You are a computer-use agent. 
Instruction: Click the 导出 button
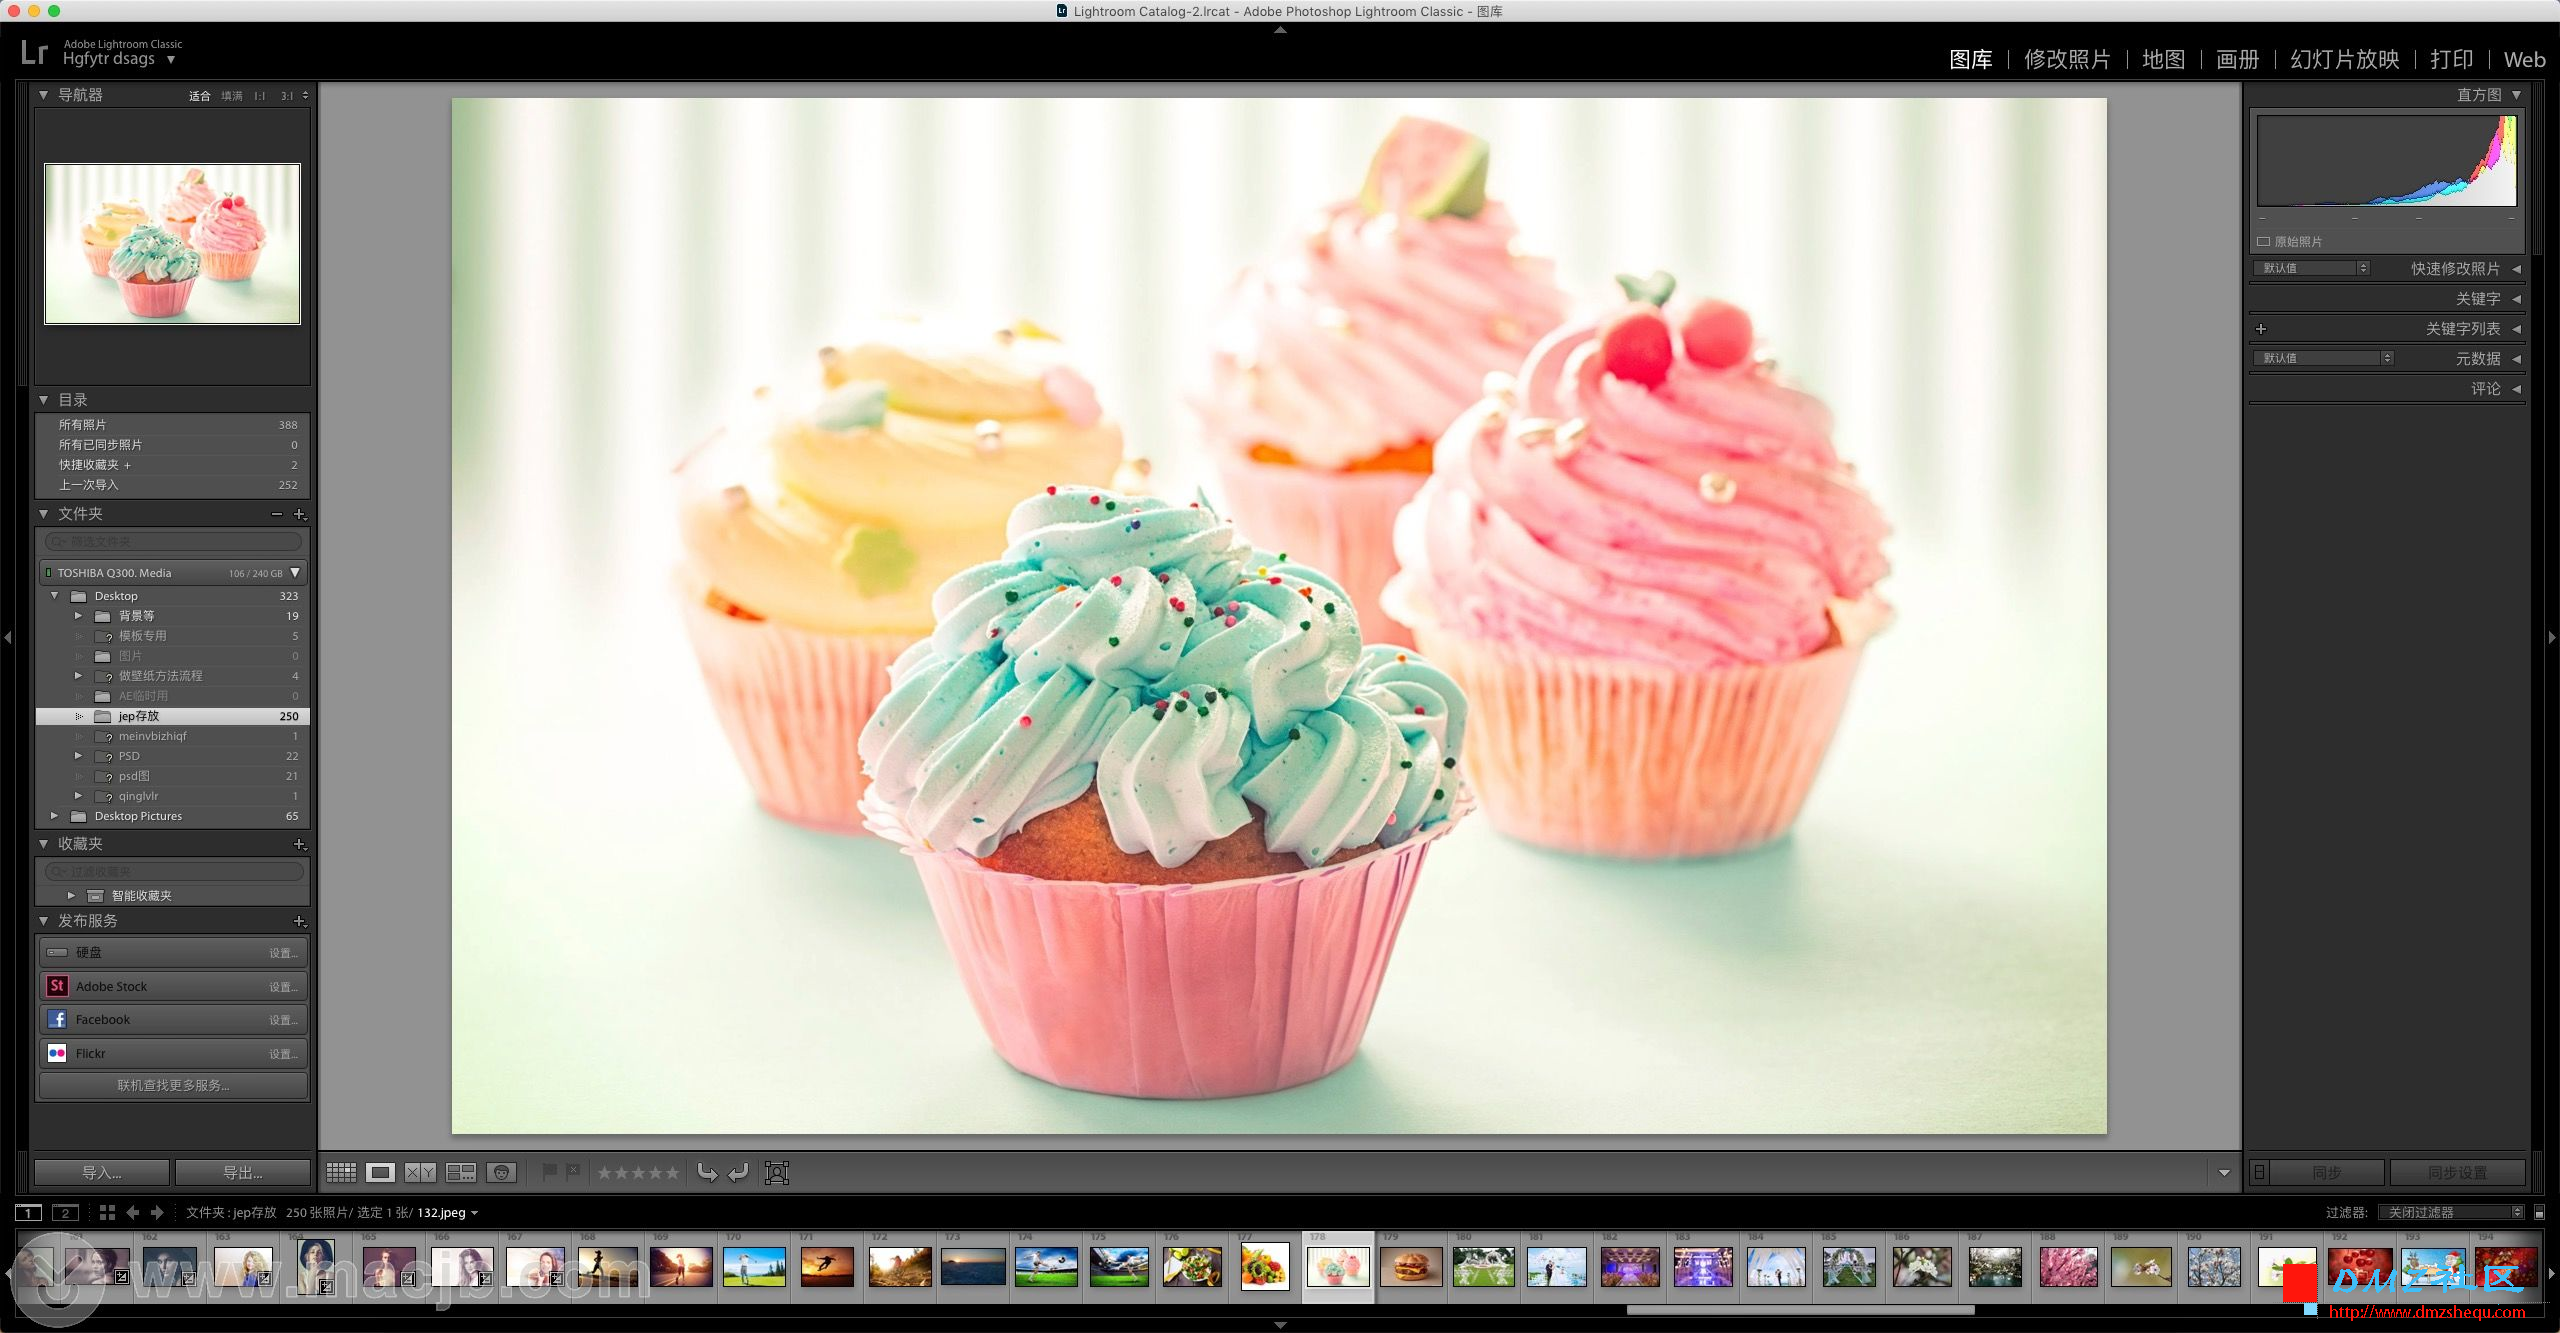click(x=243, y=1172)
